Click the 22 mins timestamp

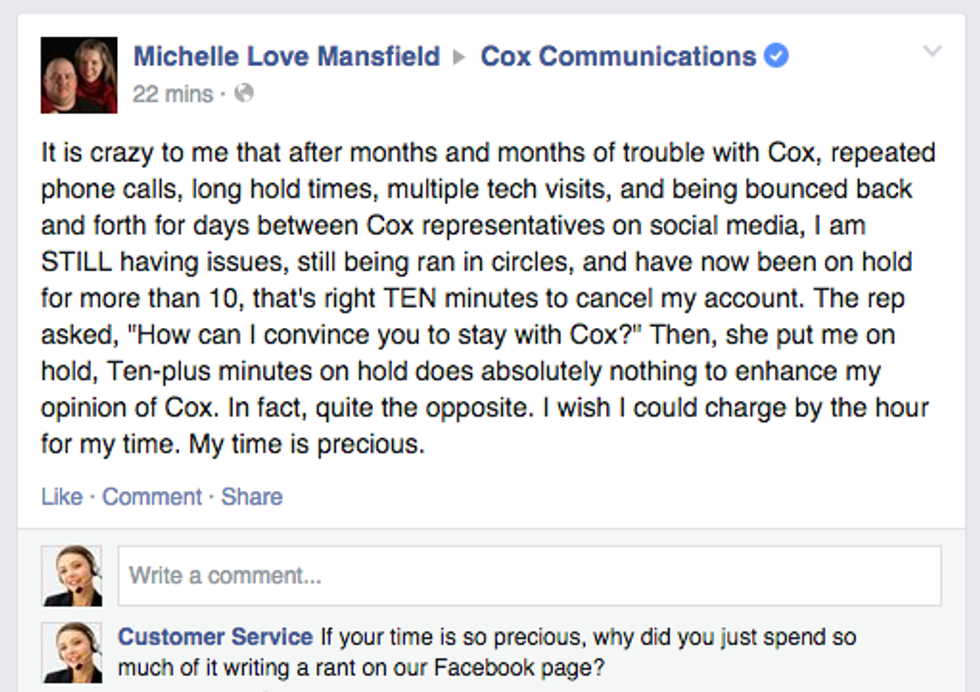tap(173, 94)
